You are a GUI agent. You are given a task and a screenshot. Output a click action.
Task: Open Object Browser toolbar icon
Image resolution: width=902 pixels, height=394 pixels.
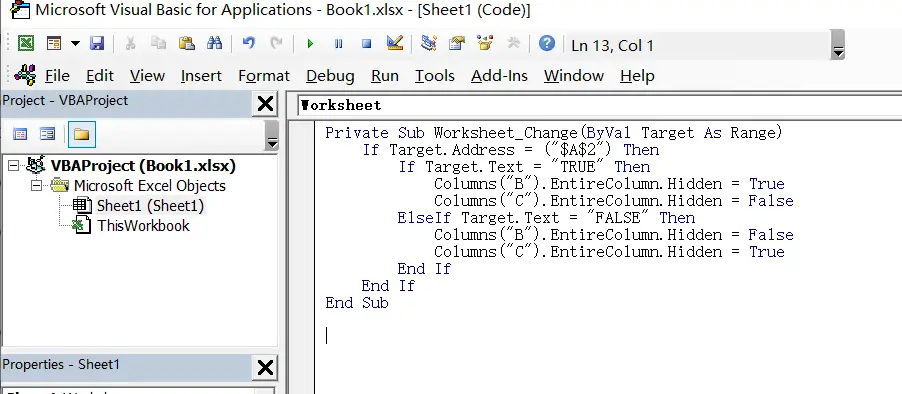tap(485, 44)
